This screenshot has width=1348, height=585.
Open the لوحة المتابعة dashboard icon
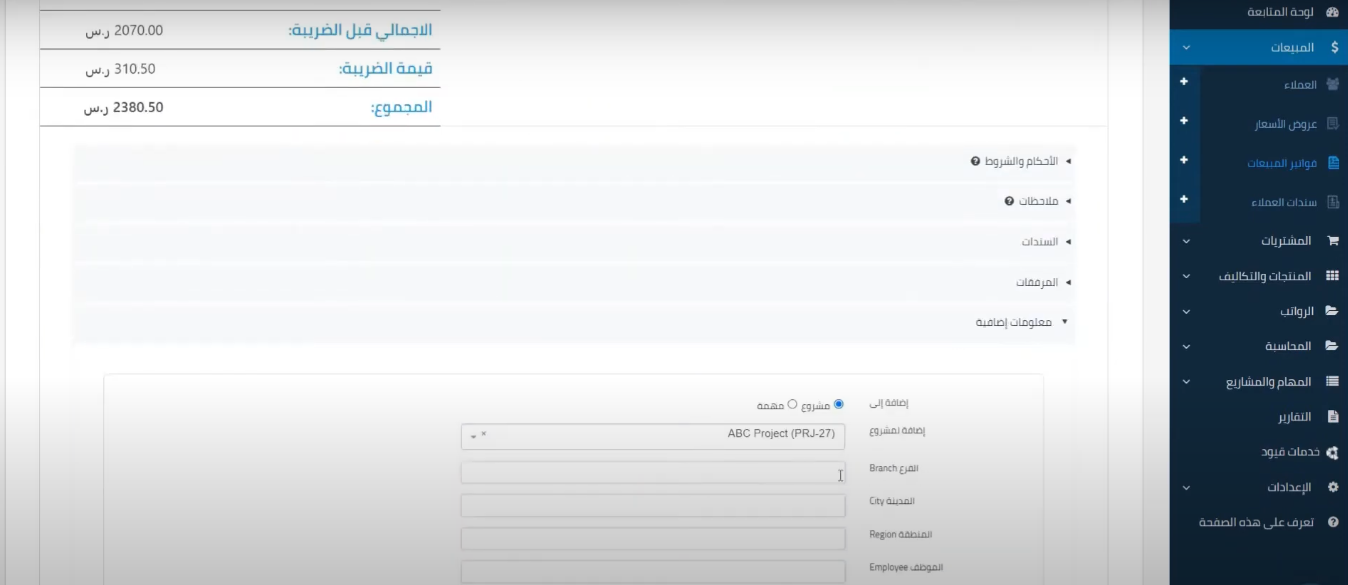[x=1330, y=13]
